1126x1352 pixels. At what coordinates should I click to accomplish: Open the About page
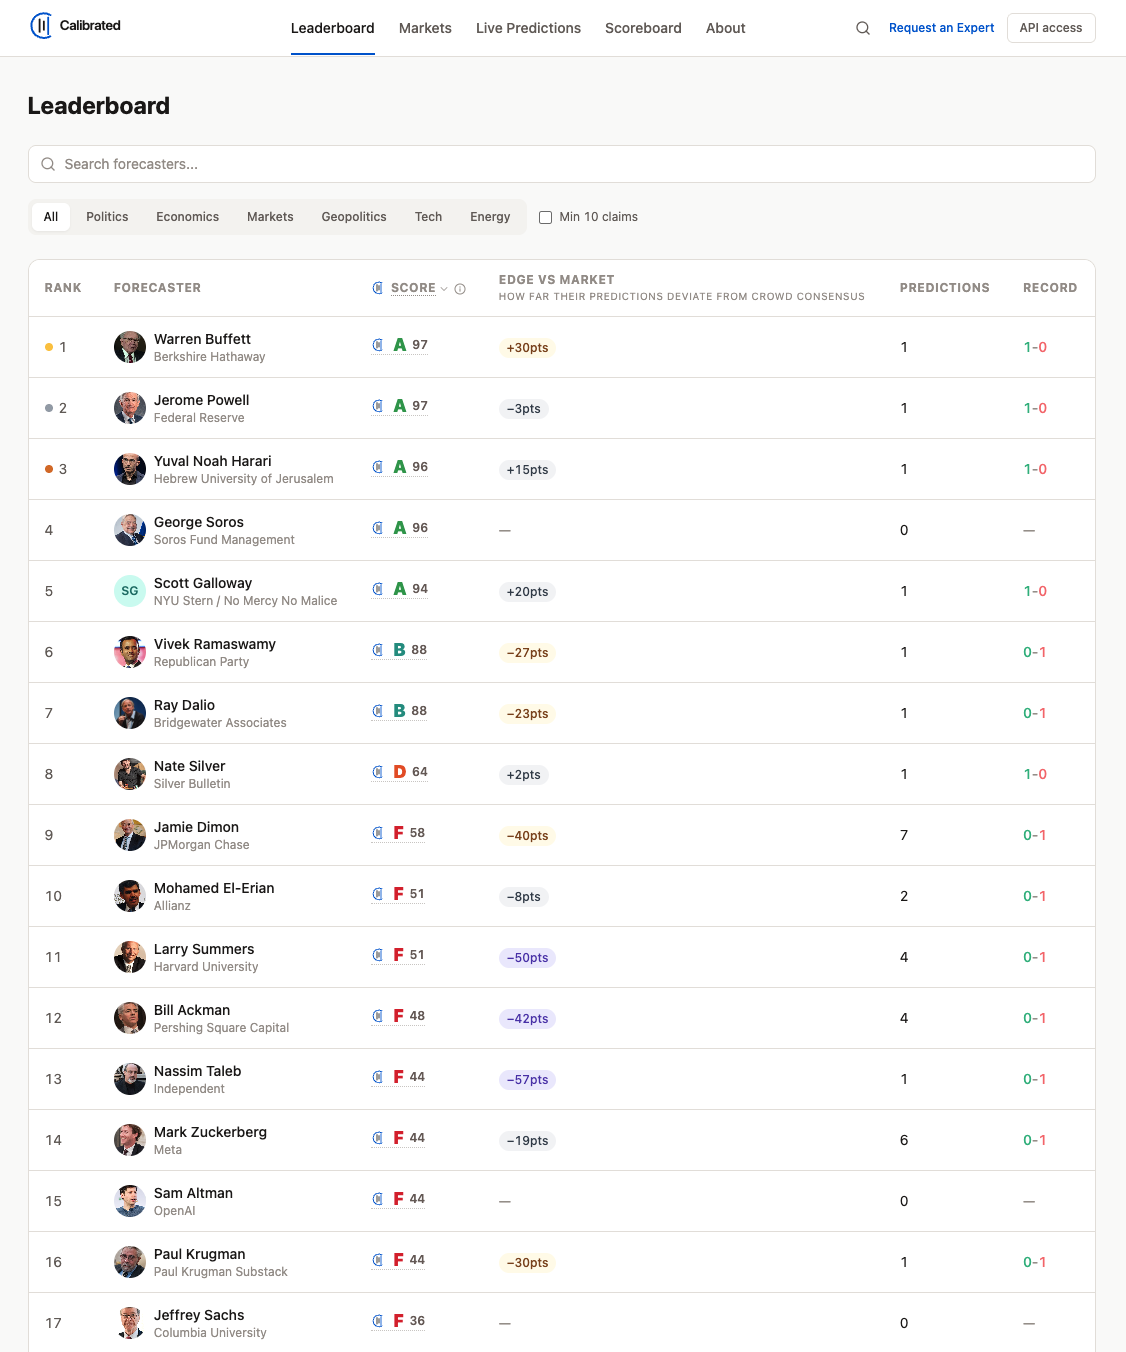tap(726, 28)
